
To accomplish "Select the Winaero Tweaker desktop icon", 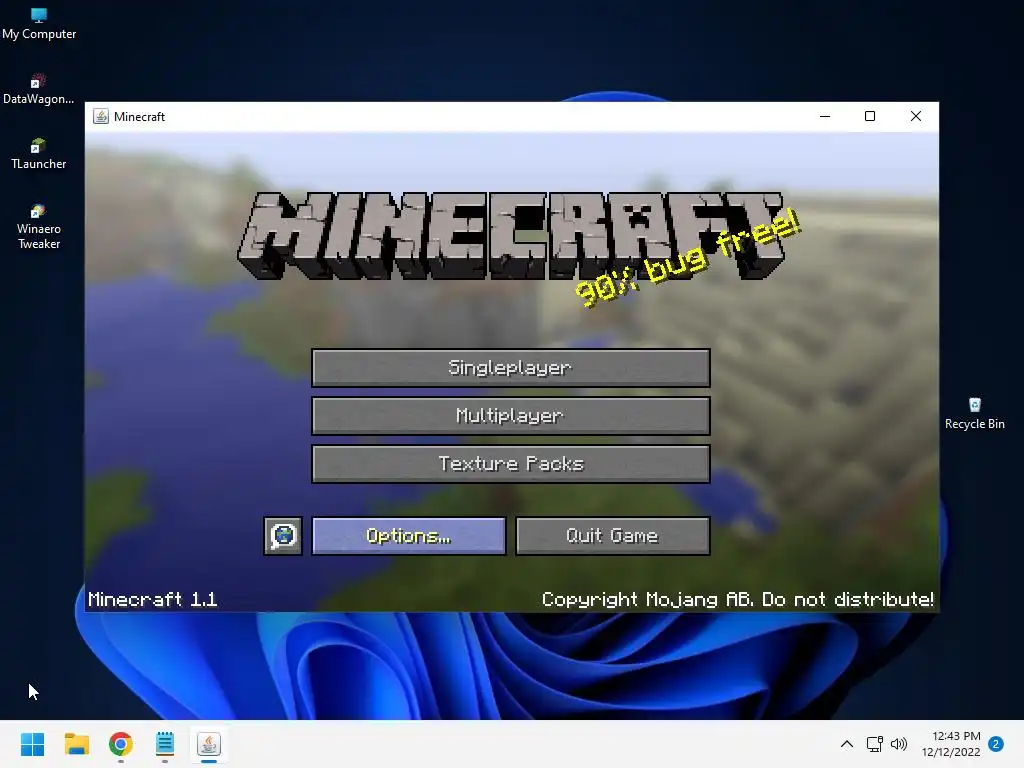I will [39, 227].
